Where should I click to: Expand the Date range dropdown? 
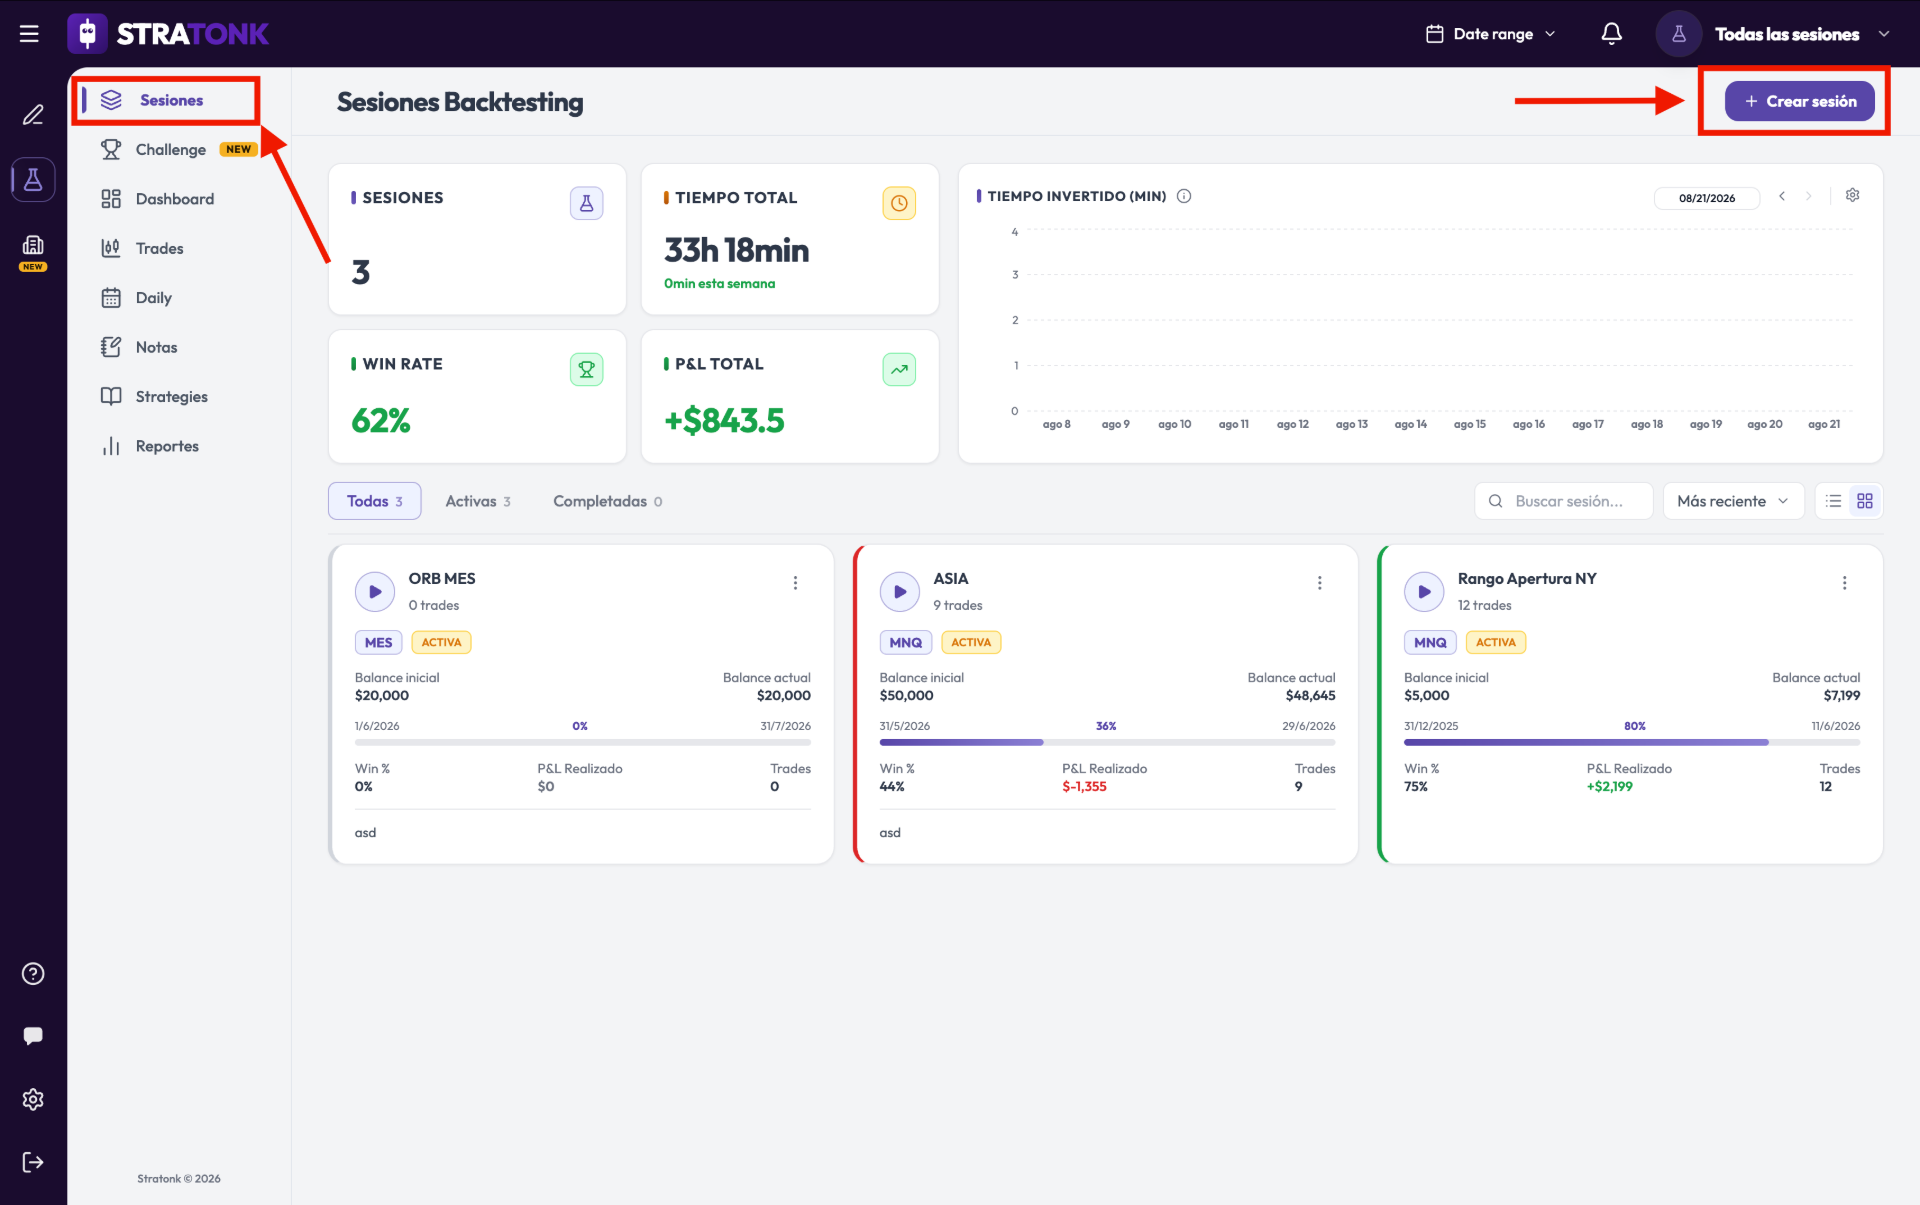point(1490,34)
